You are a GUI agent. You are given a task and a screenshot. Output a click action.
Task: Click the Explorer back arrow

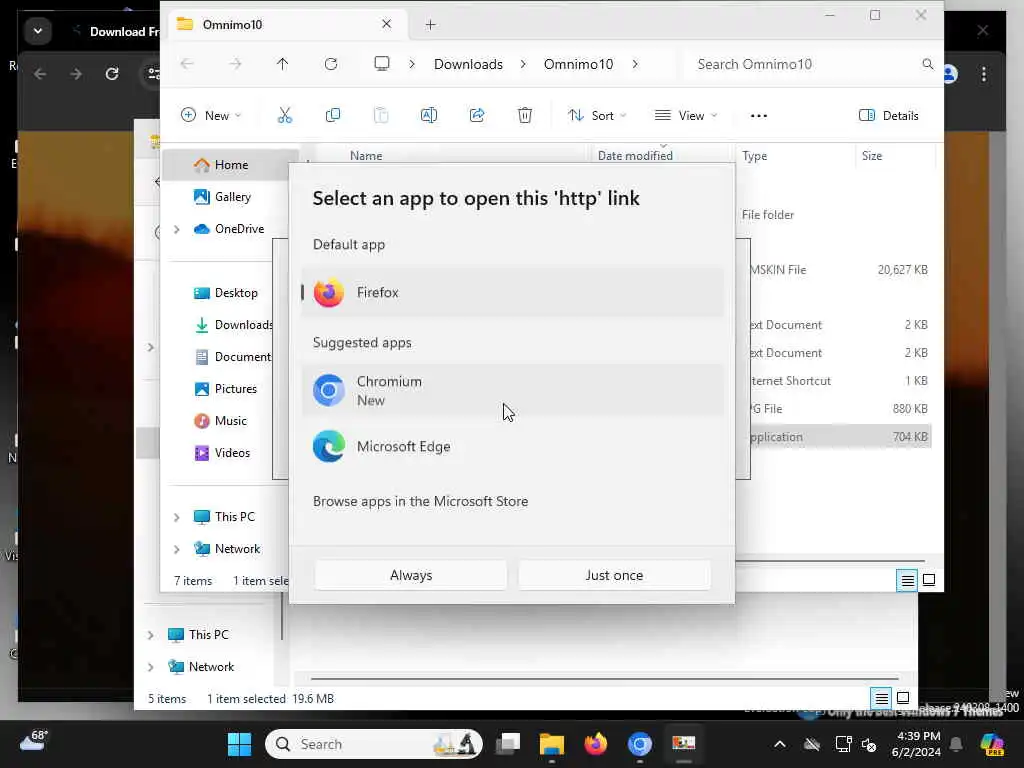tap(187, 64)
